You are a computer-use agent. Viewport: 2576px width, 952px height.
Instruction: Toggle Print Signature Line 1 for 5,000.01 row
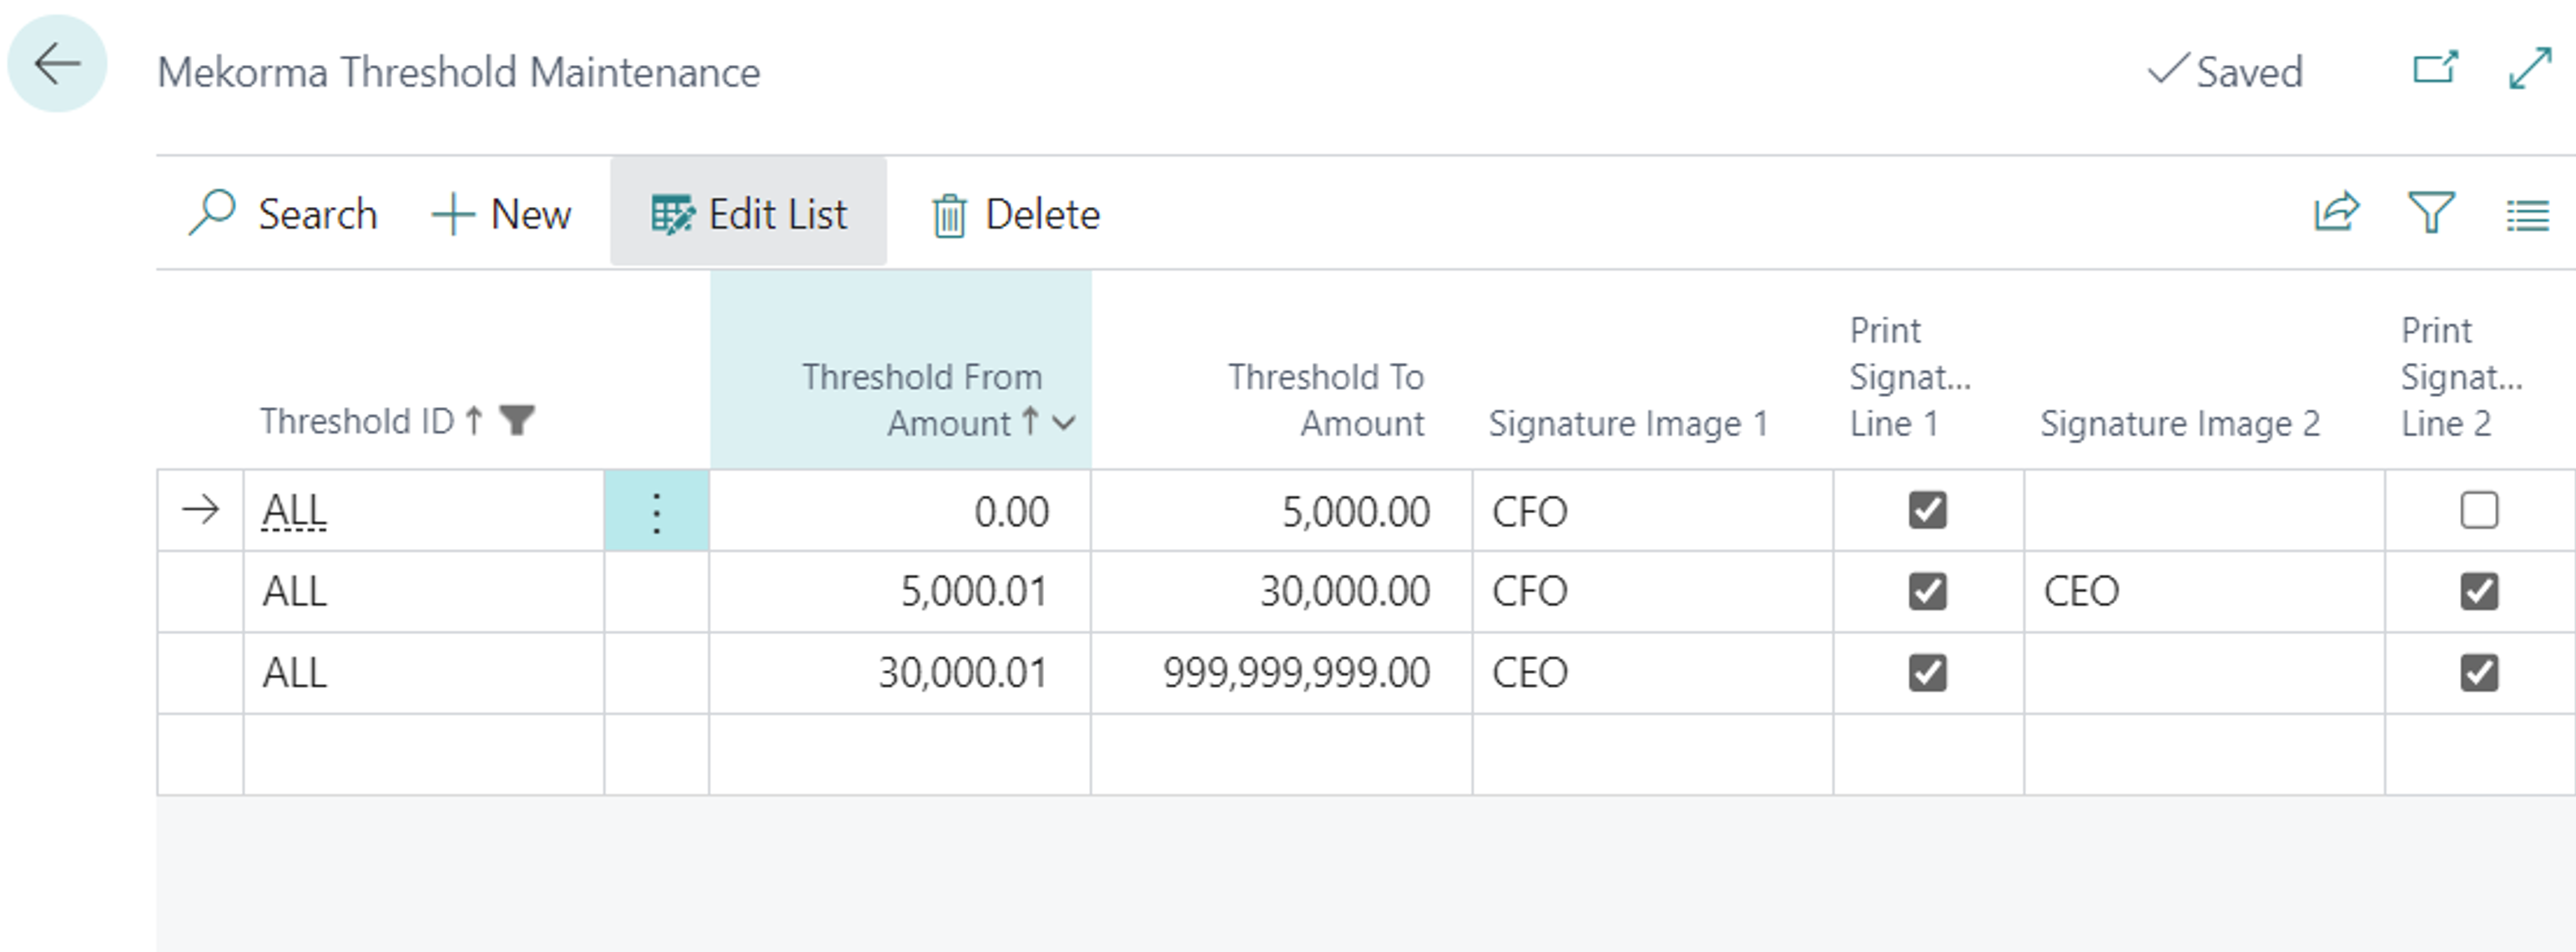[1927, 591]
